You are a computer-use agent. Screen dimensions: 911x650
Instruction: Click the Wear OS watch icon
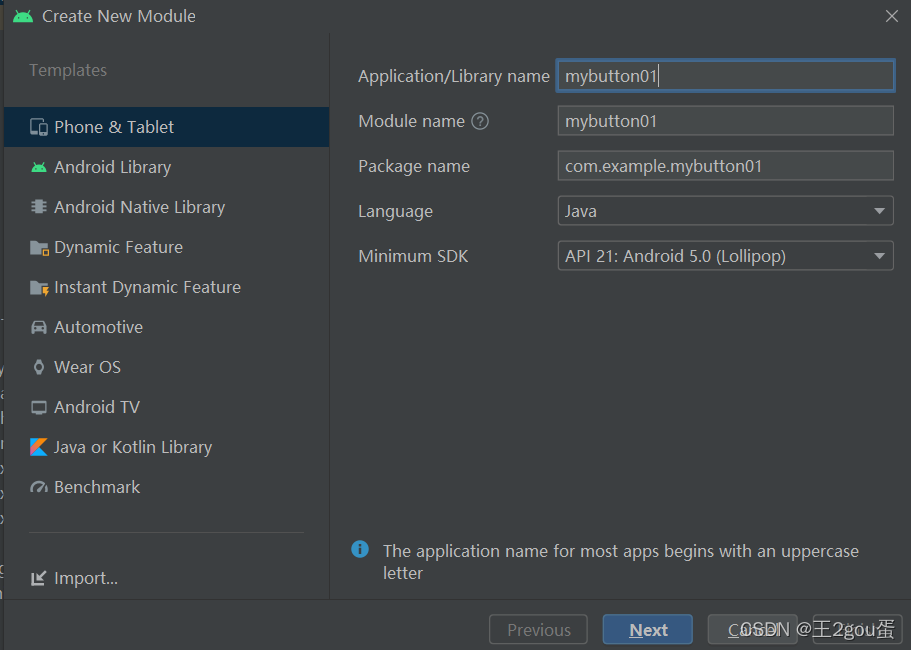point(39,367)
